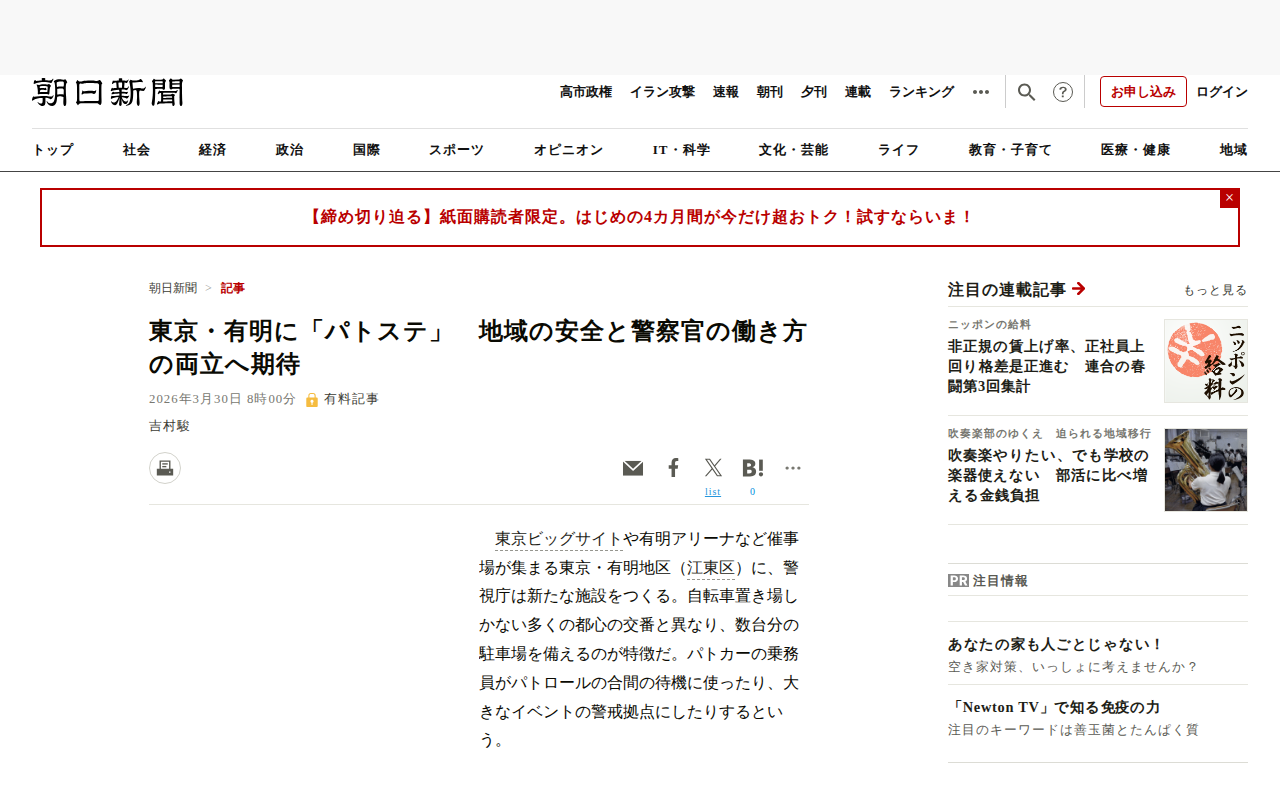Select the 国際 navigation tab
The image size is (1280, 800).
point(366,150)
